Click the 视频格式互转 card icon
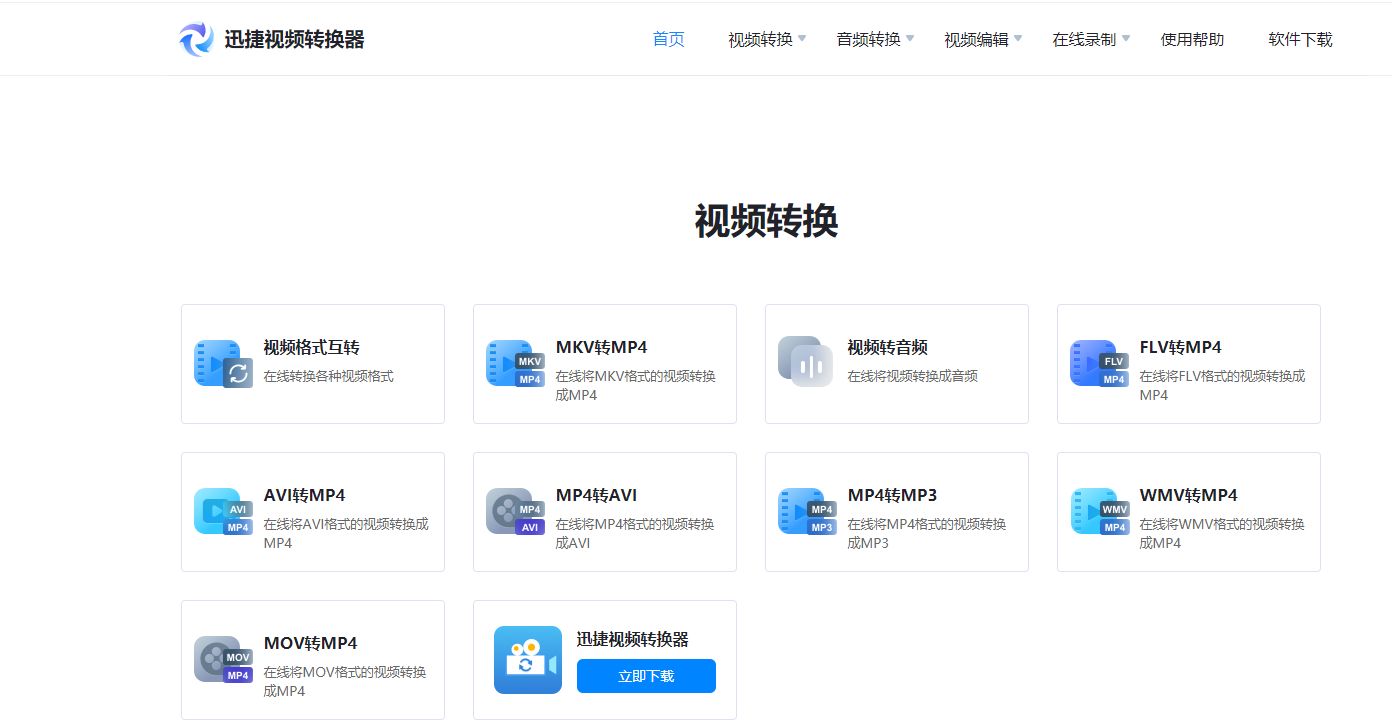 223,364
